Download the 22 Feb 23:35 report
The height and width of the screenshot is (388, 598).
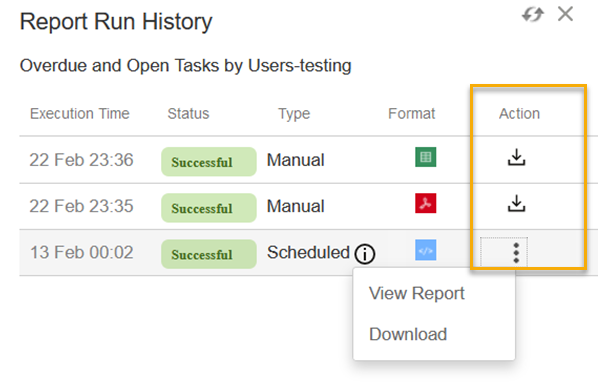click(516, 203)
